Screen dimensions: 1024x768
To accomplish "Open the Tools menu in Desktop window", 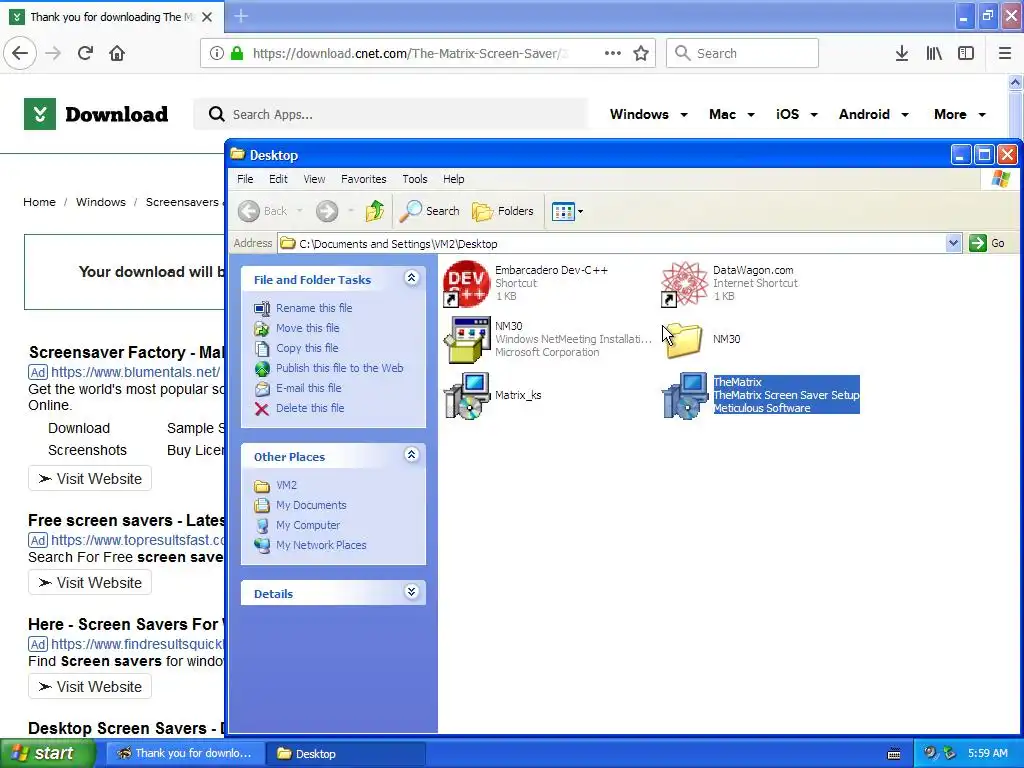I will 415,179.
